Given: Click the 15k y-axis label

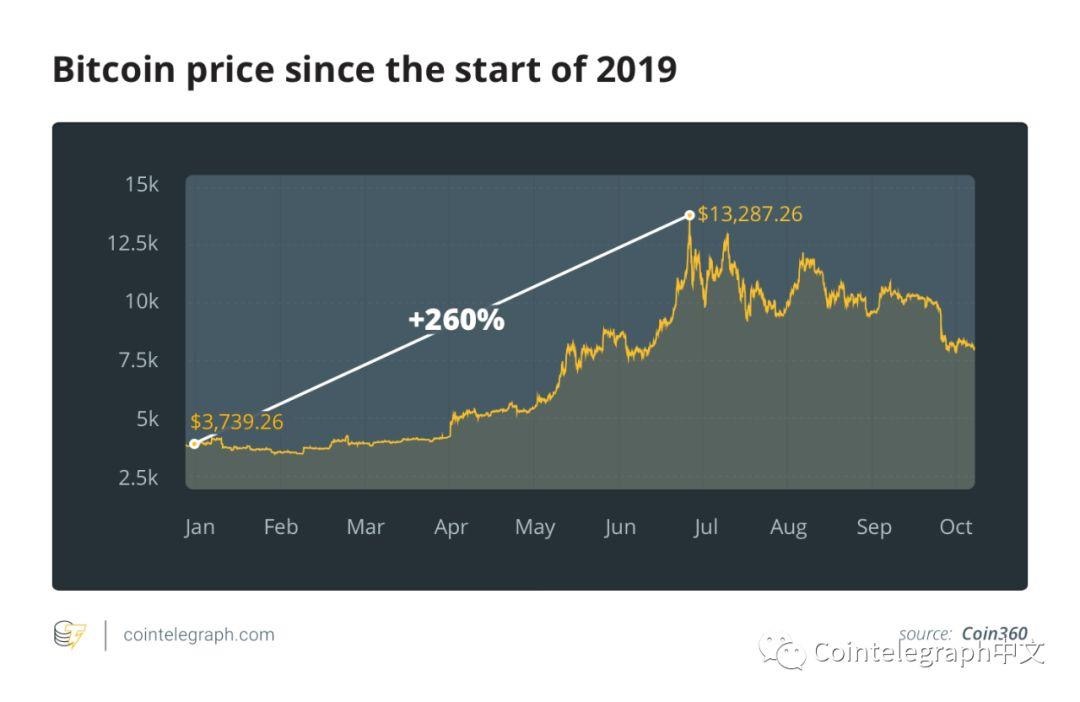Looking at the screenshot, I should pos(142,185).
